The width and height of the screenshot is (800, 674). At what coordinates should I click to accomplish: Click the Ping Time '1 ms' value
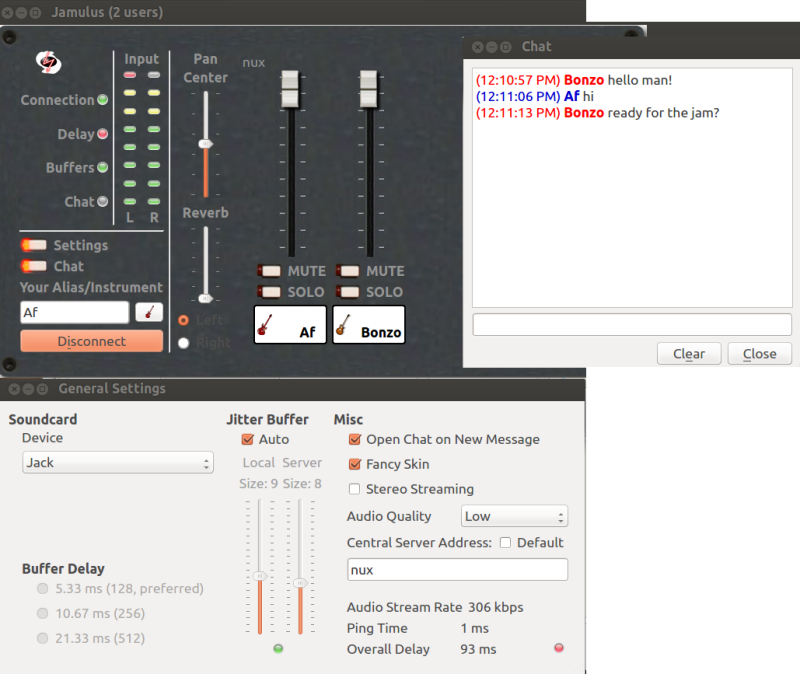[474, 628]
